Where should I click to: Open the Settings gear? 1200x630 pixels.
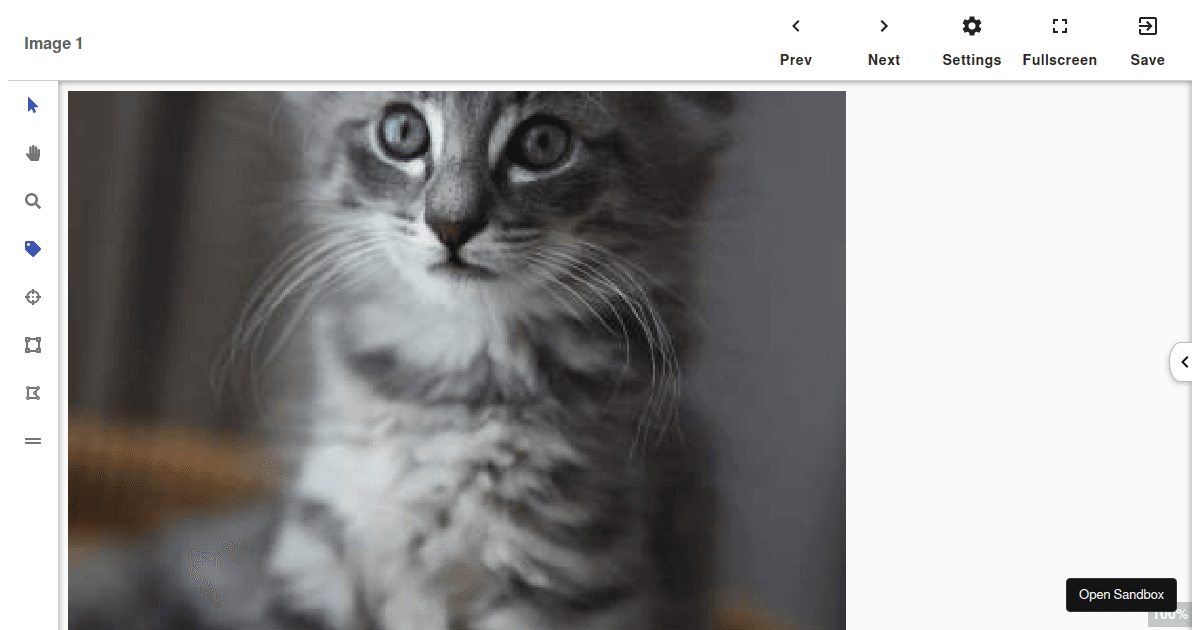tap(971, 42)
